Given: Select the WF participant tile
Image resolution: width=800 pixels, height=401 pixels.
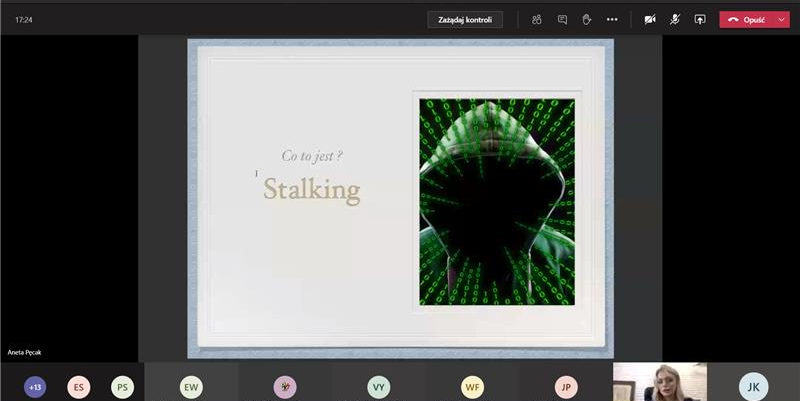Looking at the screenshot, I should [x=472, y=382].
